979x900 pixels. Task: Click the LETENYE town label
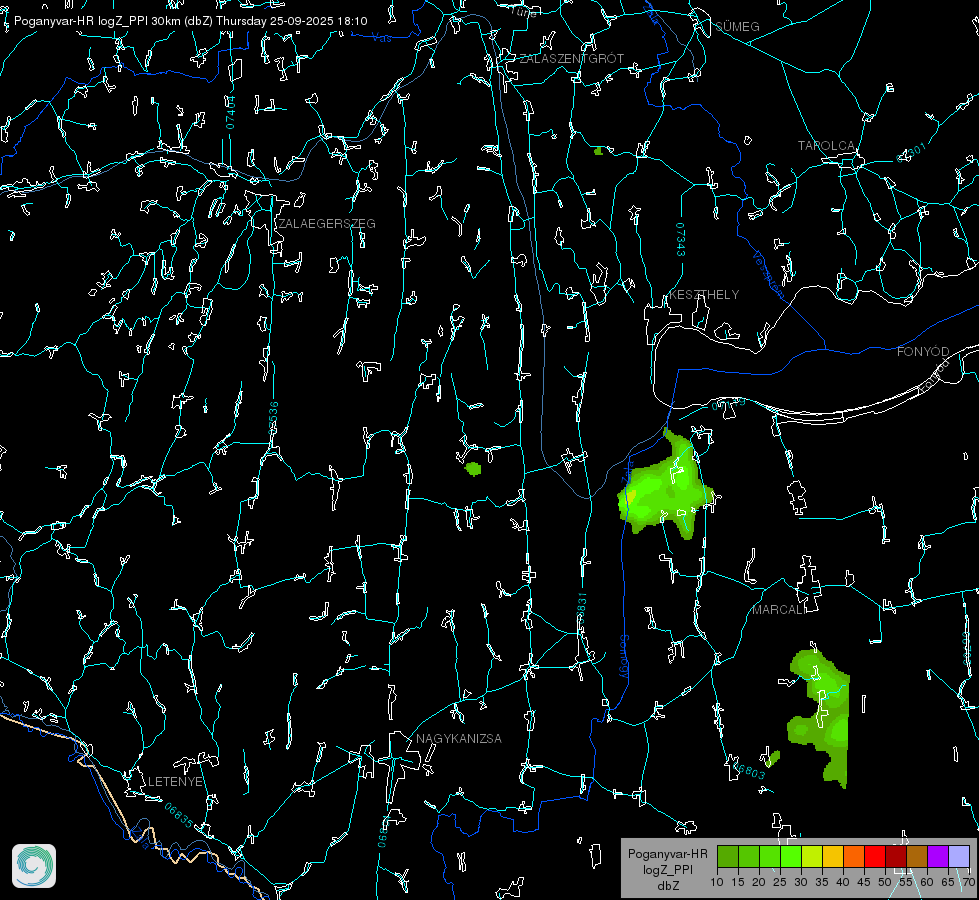(x=175, y=781)
